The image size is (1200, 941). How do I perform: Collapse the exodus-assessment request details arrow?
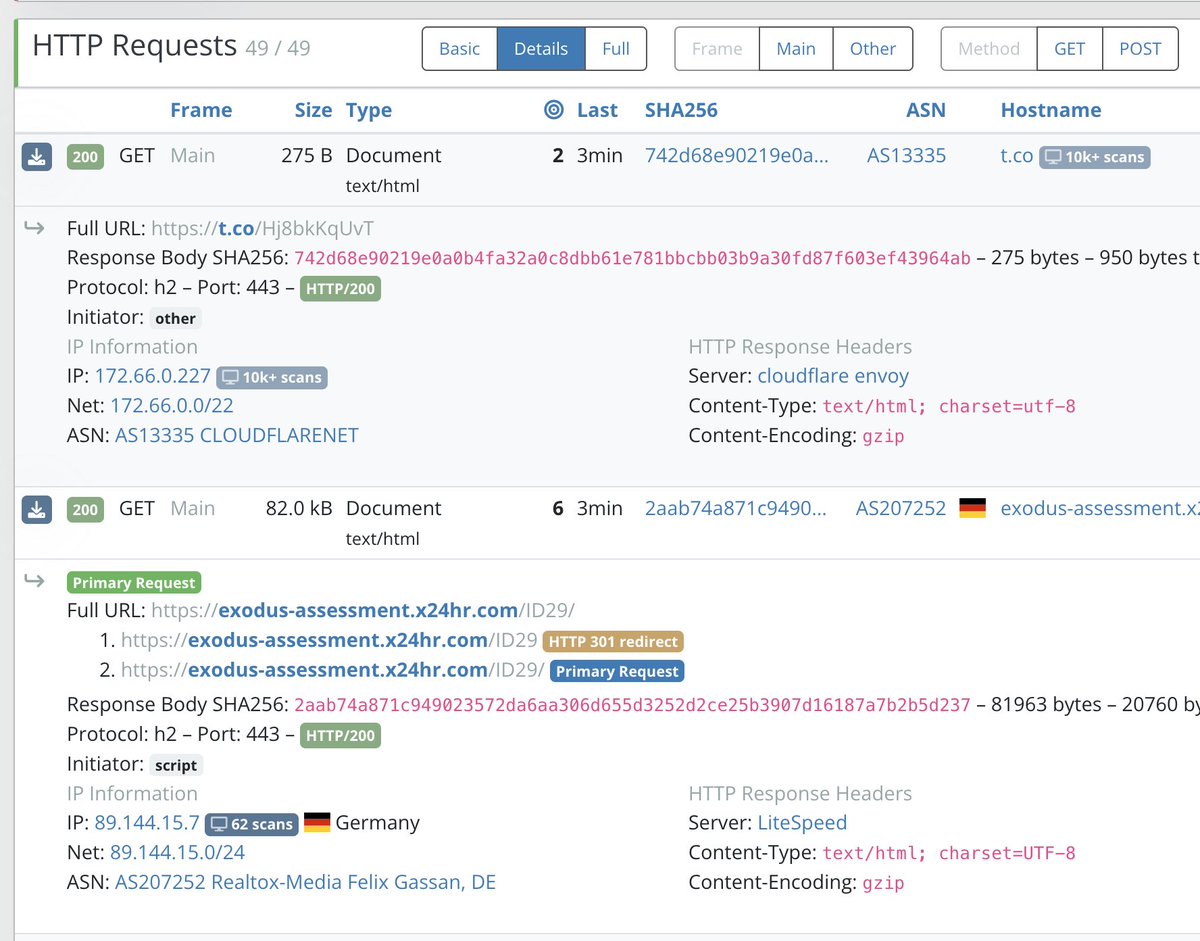pyautogui.click(x=34, y=580)
